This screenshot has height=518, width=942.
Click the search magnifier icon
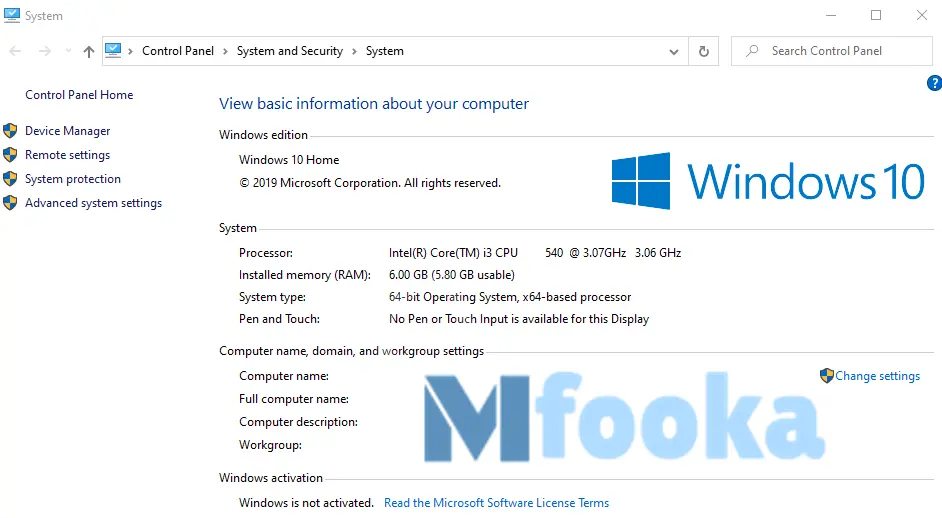(x=752, y=51)
